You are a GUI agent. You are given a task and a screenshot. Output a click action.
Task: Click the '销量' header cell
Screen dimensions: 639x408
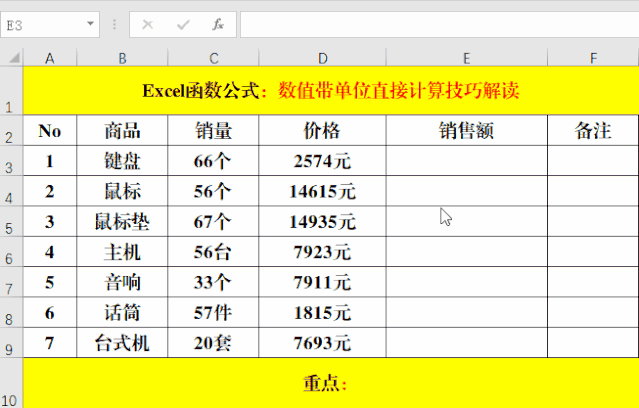(213, 130)
